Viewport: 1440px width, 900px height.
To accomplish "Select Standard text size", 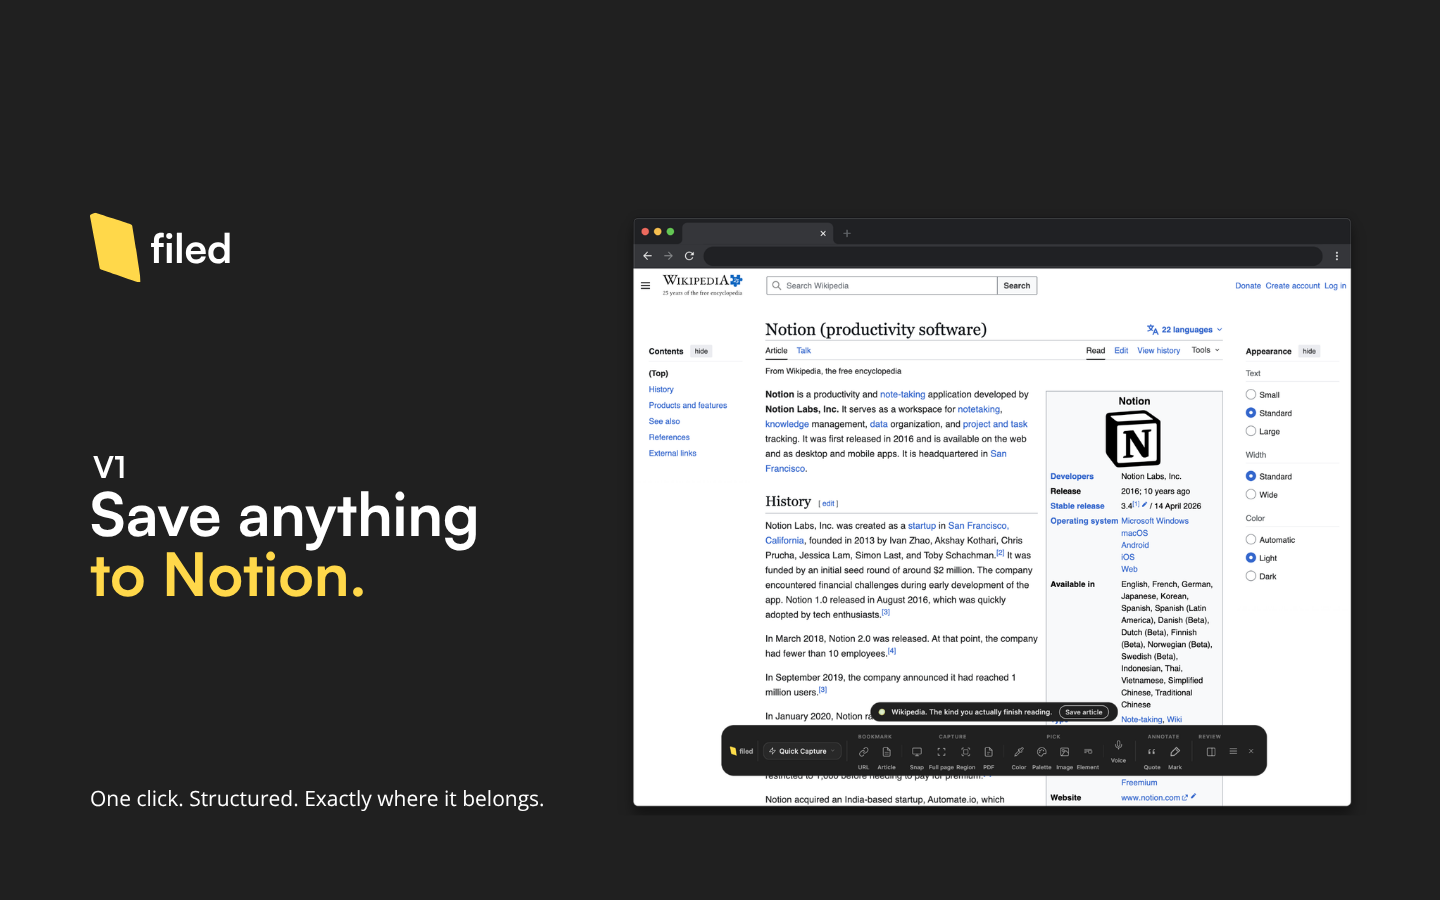I will (x=1251, y=413).
